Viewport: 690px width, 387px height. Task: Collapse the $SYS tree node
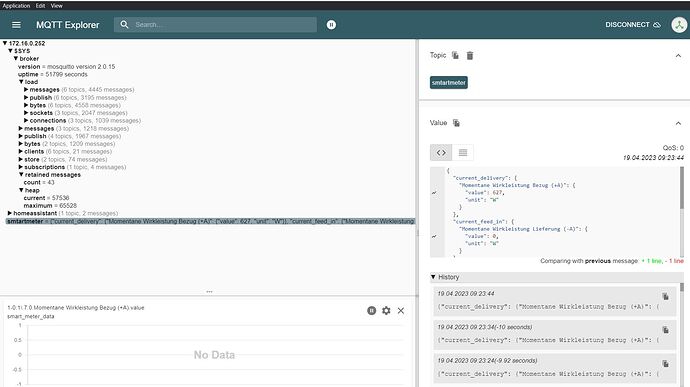pyautogui.click(x=10, y=51)
